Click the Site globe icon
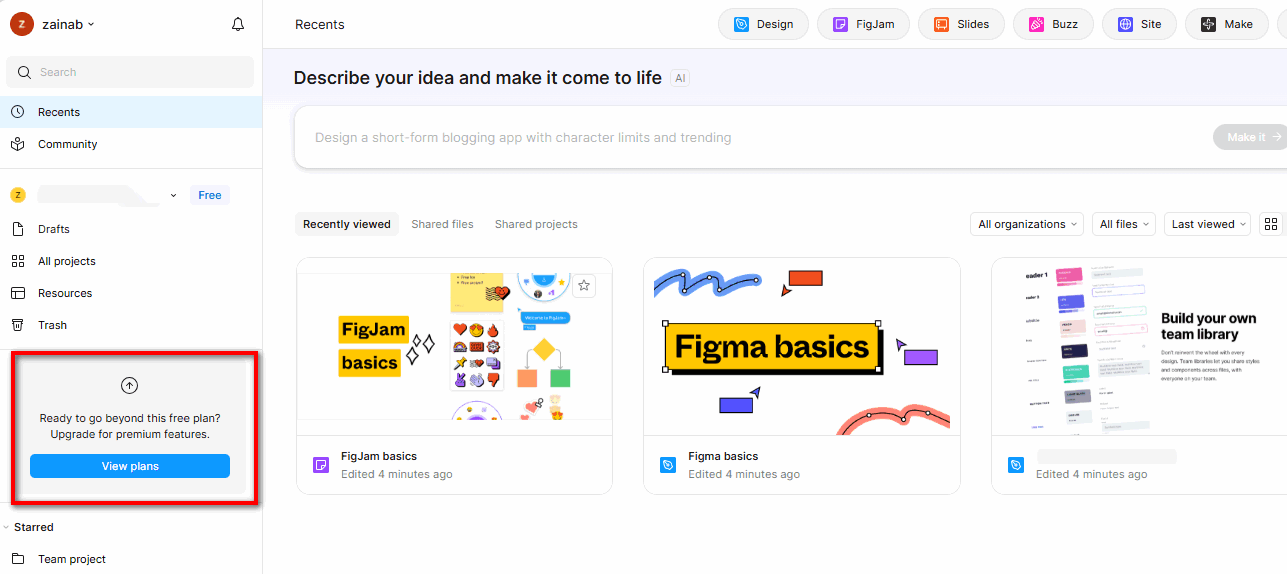Viewport: 1287px width, 574px height. pos(1126,24)
